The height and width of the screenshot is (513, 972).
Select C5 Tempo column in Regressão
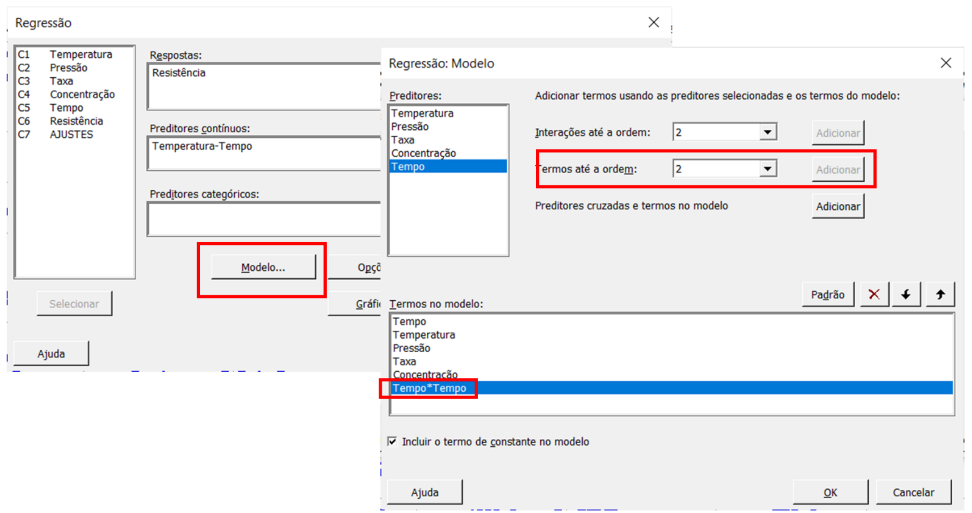point(74,108)
